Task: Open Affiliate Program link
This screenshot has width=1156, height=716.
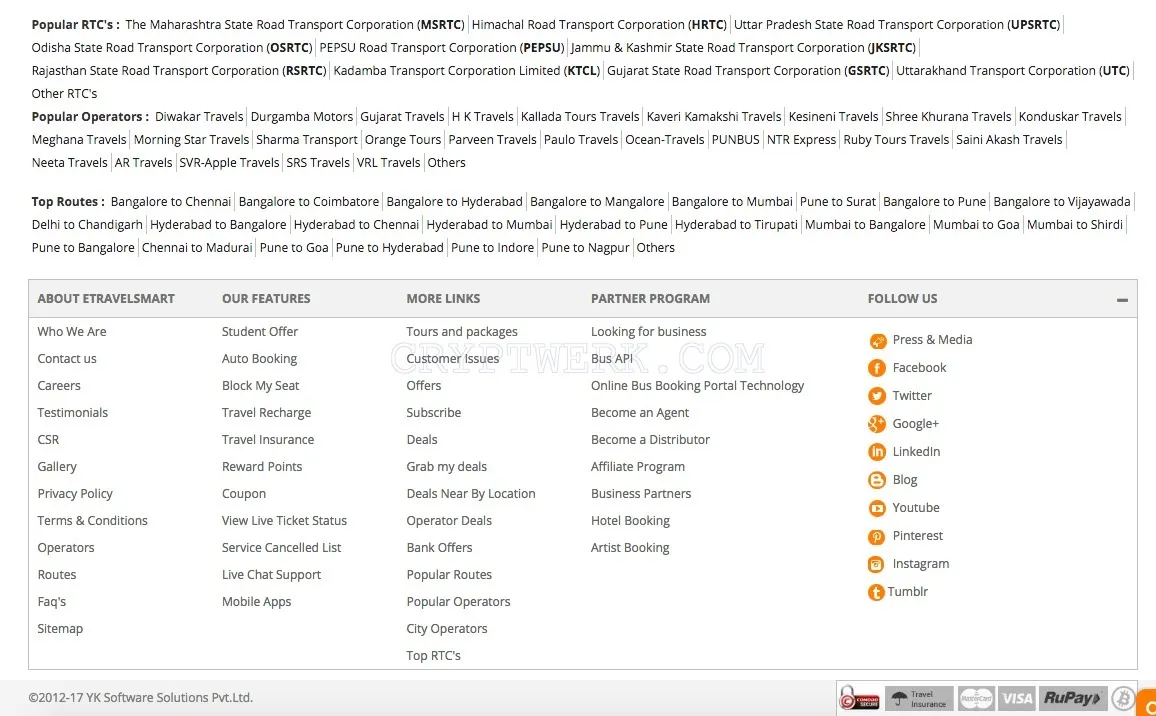Action: [x=638, y=466]
